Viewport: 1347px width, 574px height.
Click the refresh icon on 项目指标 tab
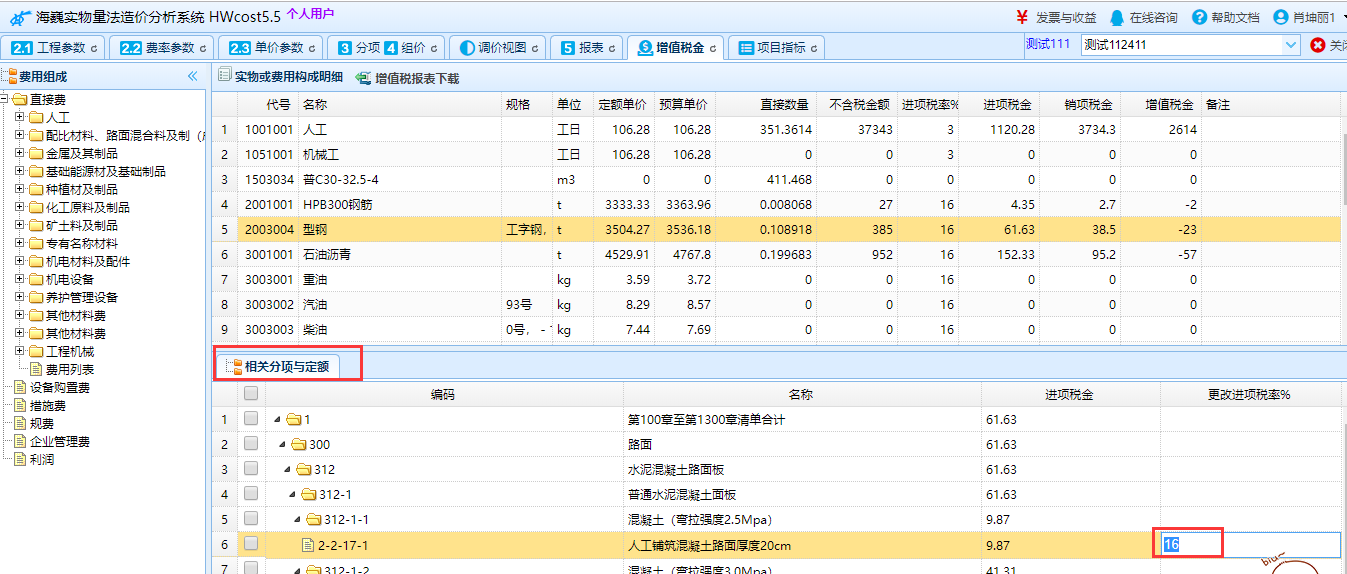(x=814, y=48)
